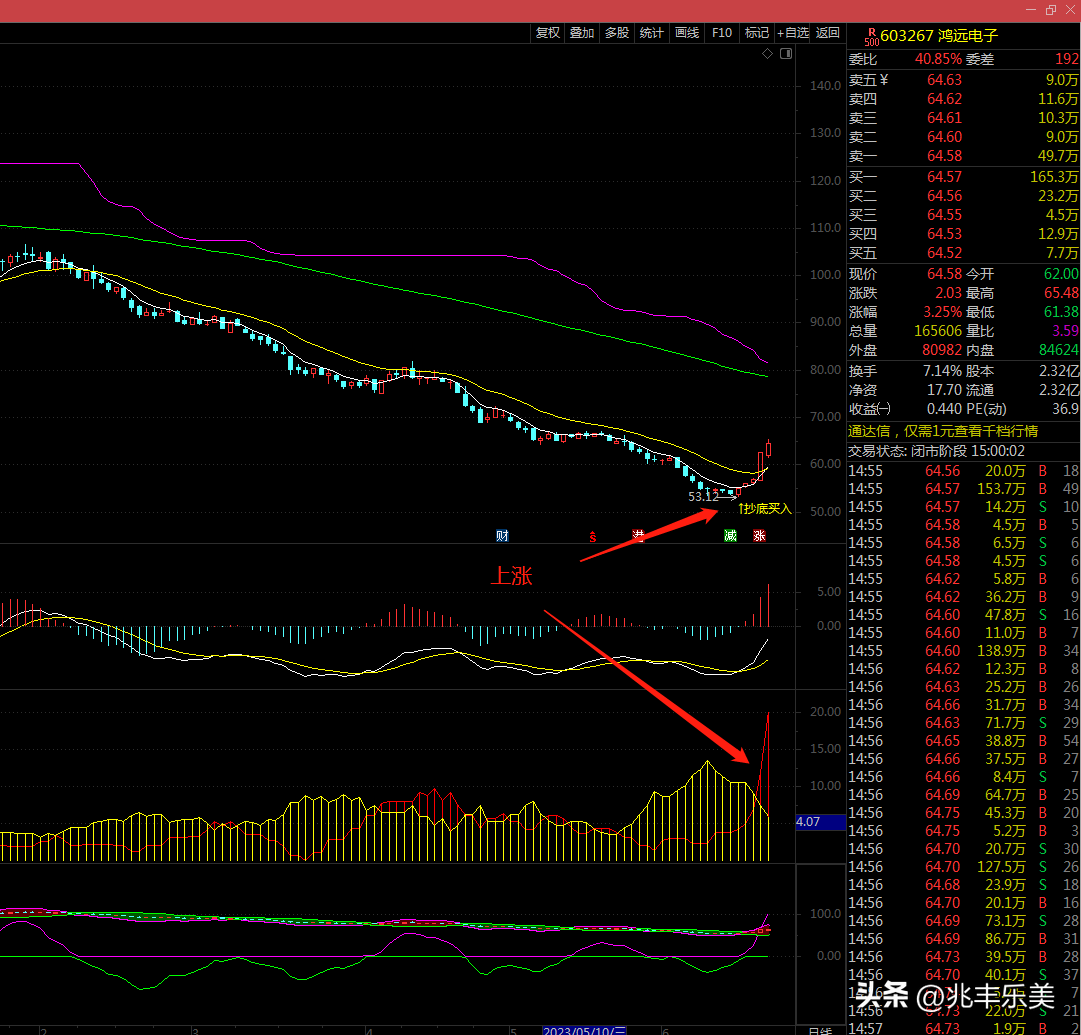1081x1035 pixels.
Task: Select the stock title 603267 鸿远电子
Action: pos(939,36)
